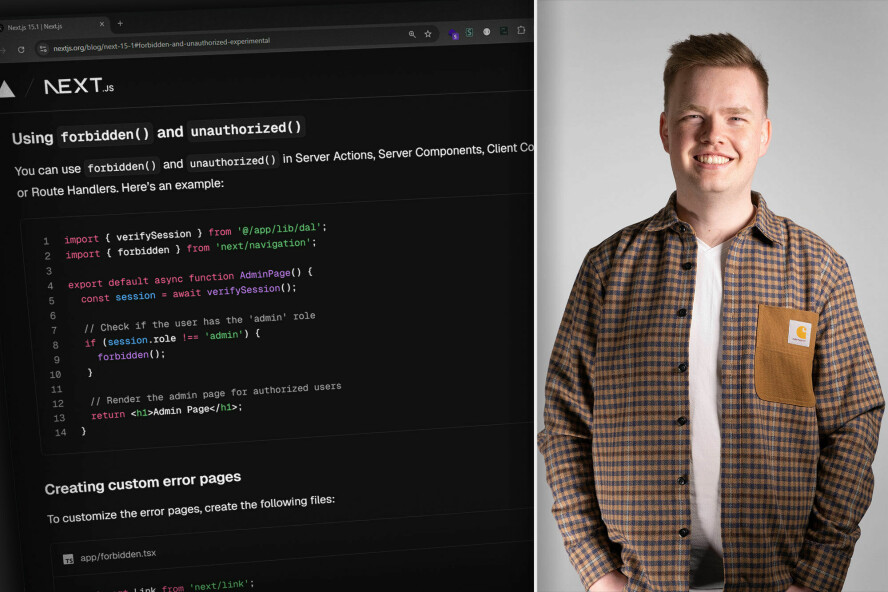Open the purple extension icon
Screen dimensions: 888x592
453,34
